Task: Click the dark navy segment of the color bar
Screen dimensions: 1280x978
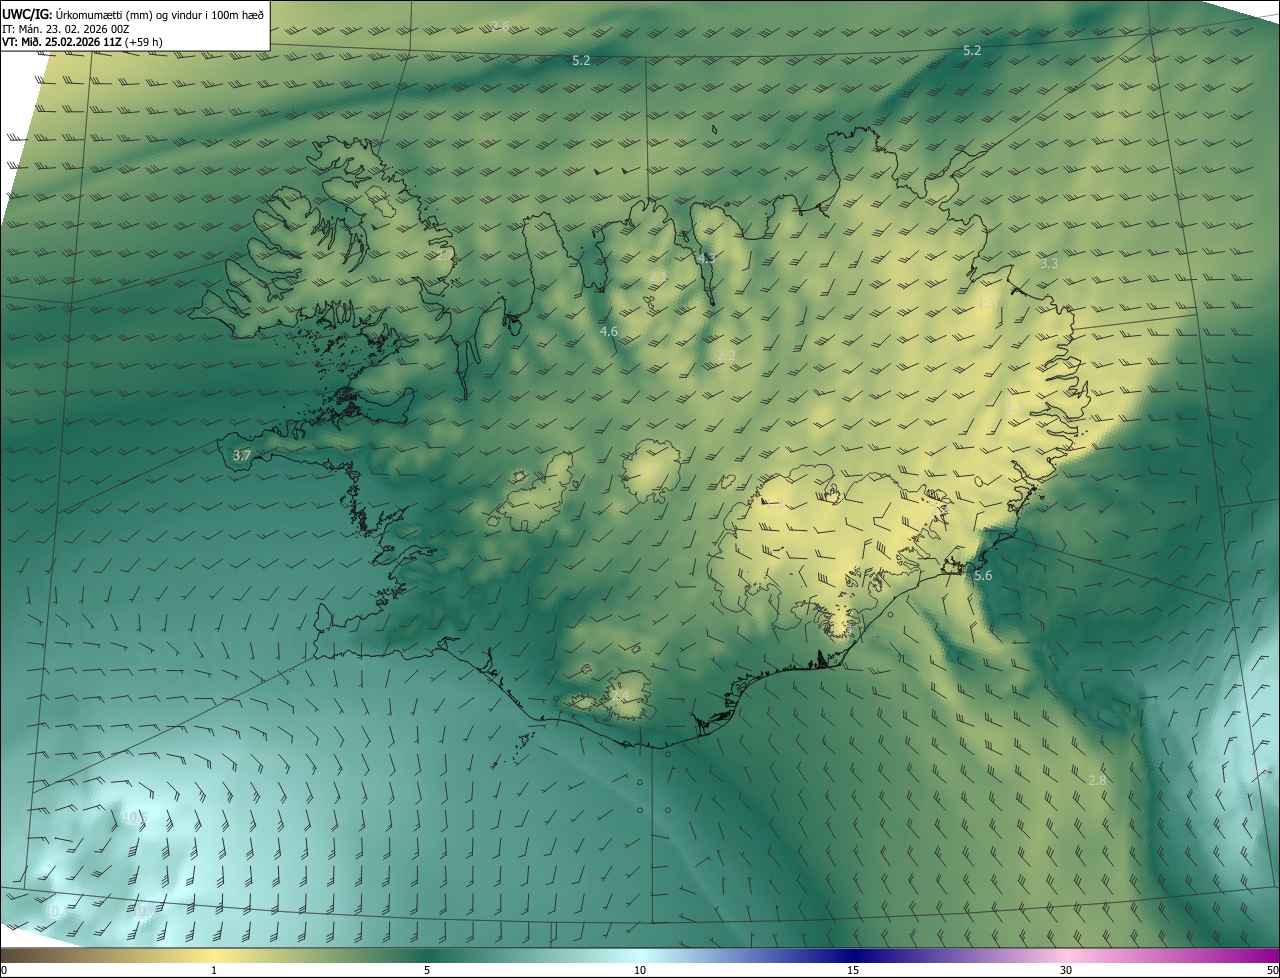Action: point(855,956)
